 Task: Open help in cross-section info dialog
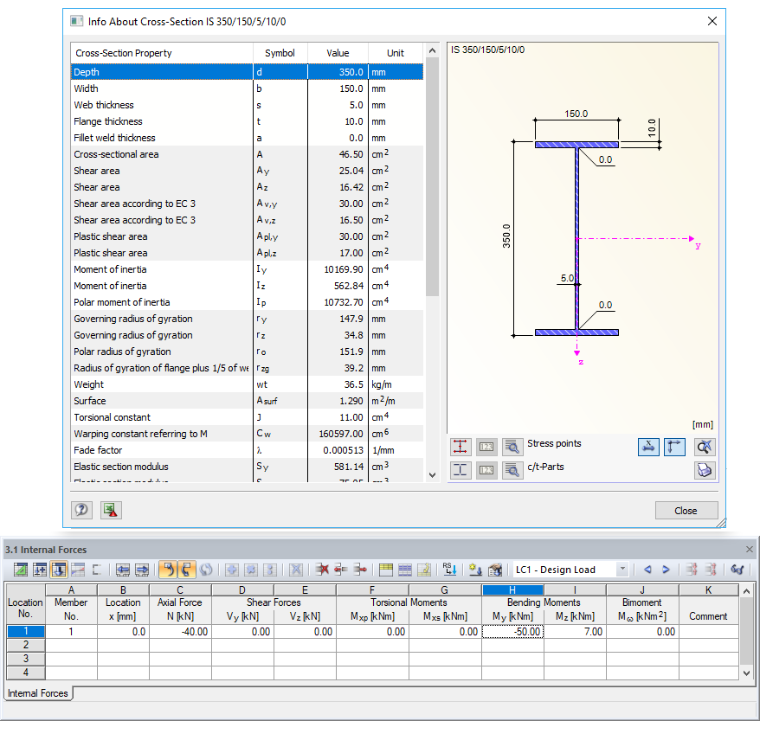(x=82, y=510)
